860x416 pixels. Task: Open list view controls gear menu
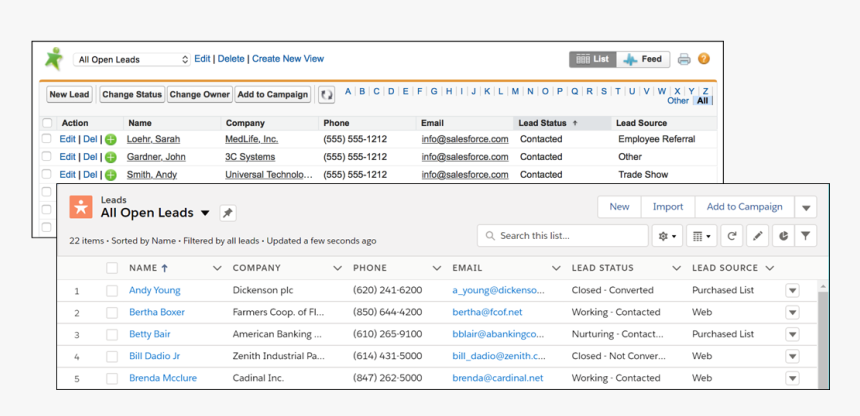tap(667, 236)
